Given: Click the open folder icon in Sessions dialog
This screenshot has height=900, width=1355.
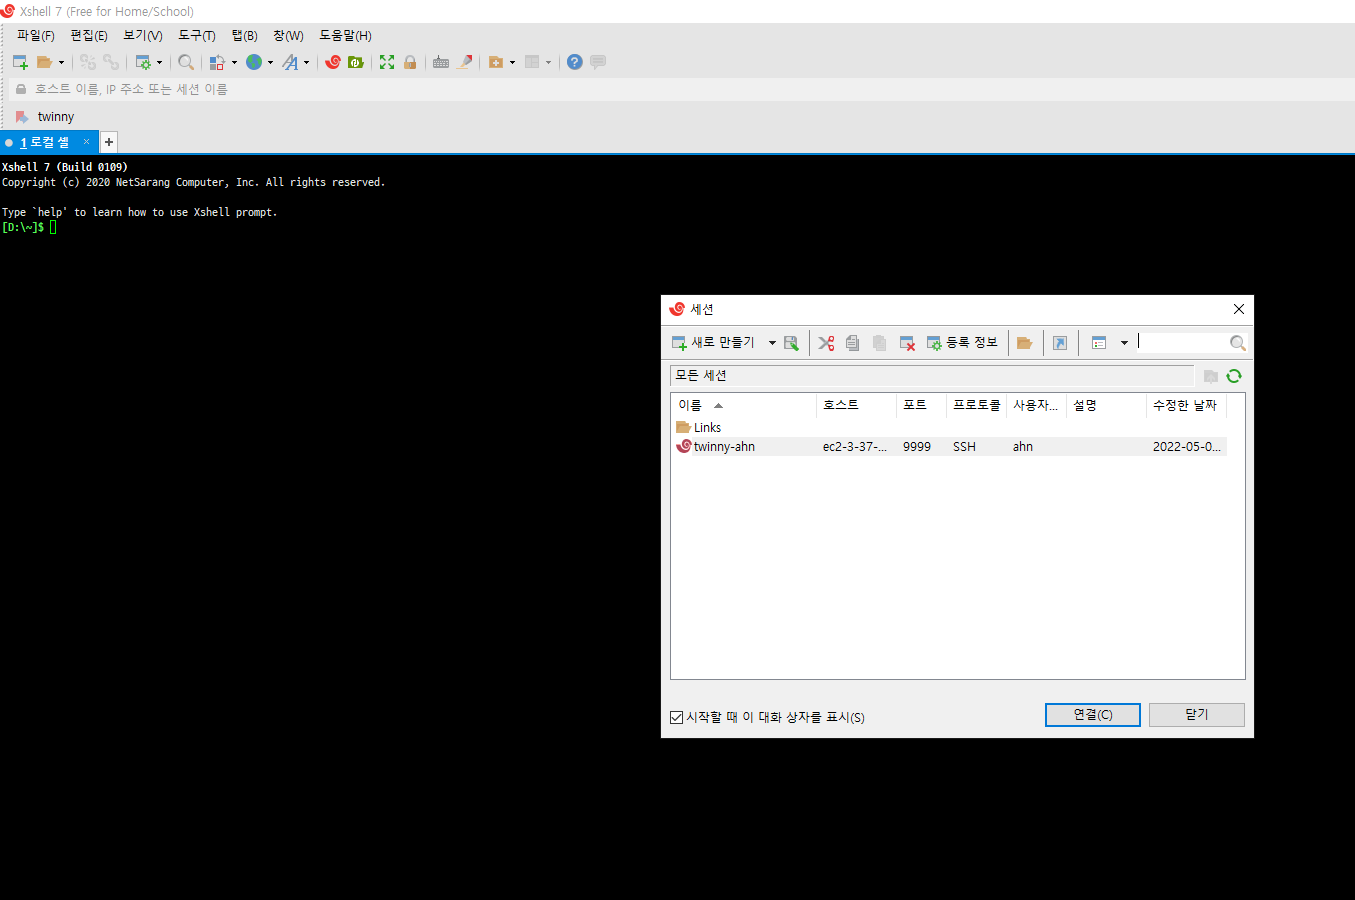Looking at the screenshot, I should pyautogui.click(x=1024, y=343).
